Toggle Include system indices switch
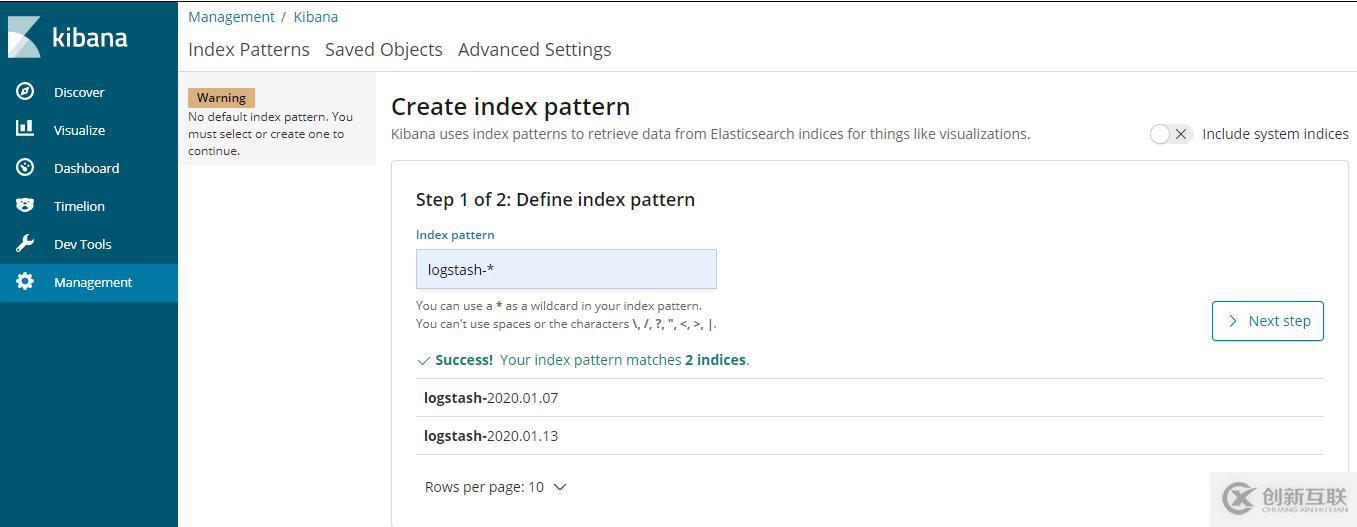This screenshot has width=1357, height=527. pos(1170,134)
